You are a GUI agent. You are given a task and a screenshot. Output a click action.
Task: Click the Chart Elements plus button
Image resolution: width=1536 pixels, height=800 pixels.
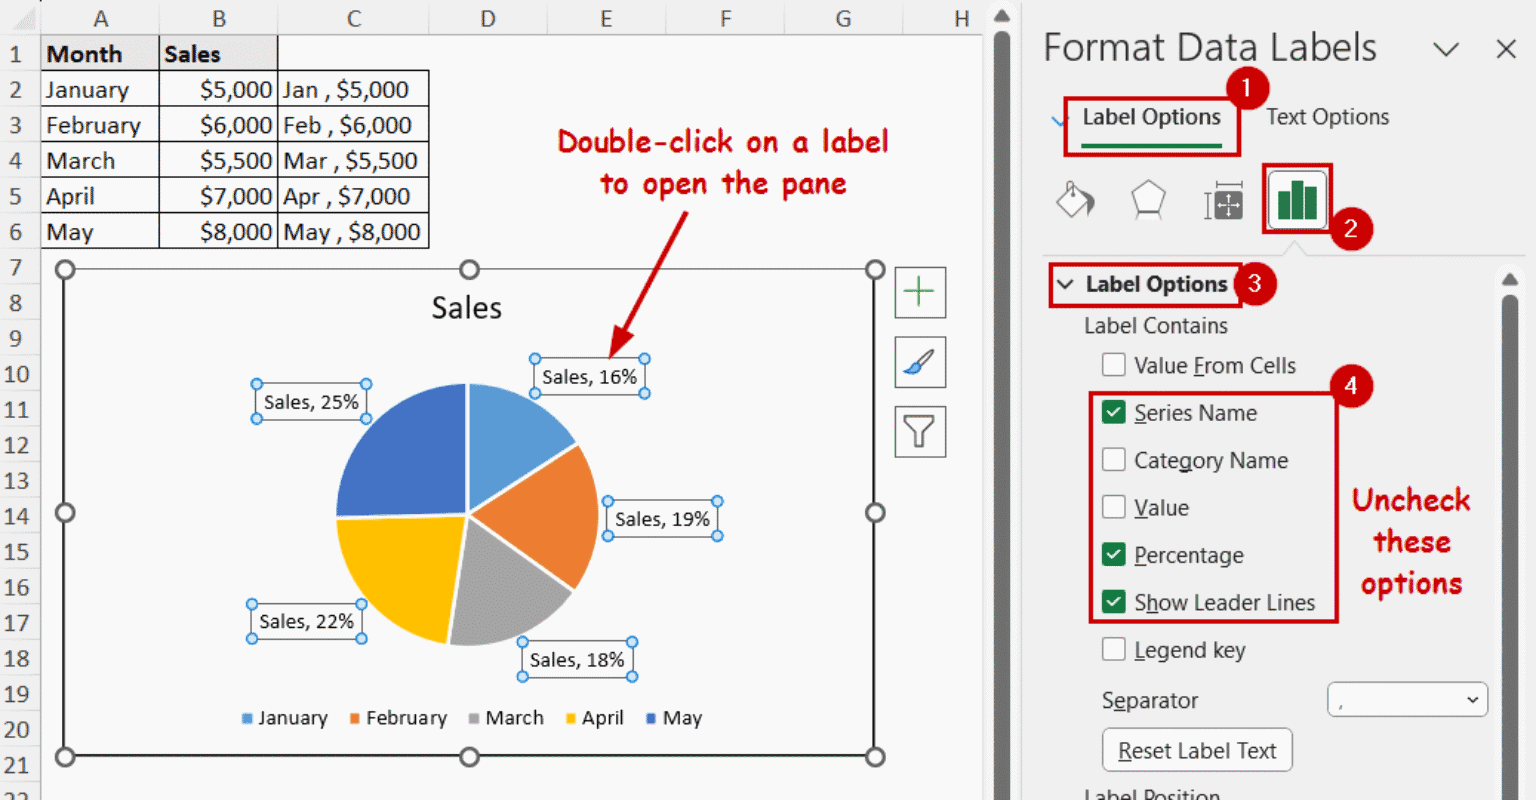pos(919,292)
